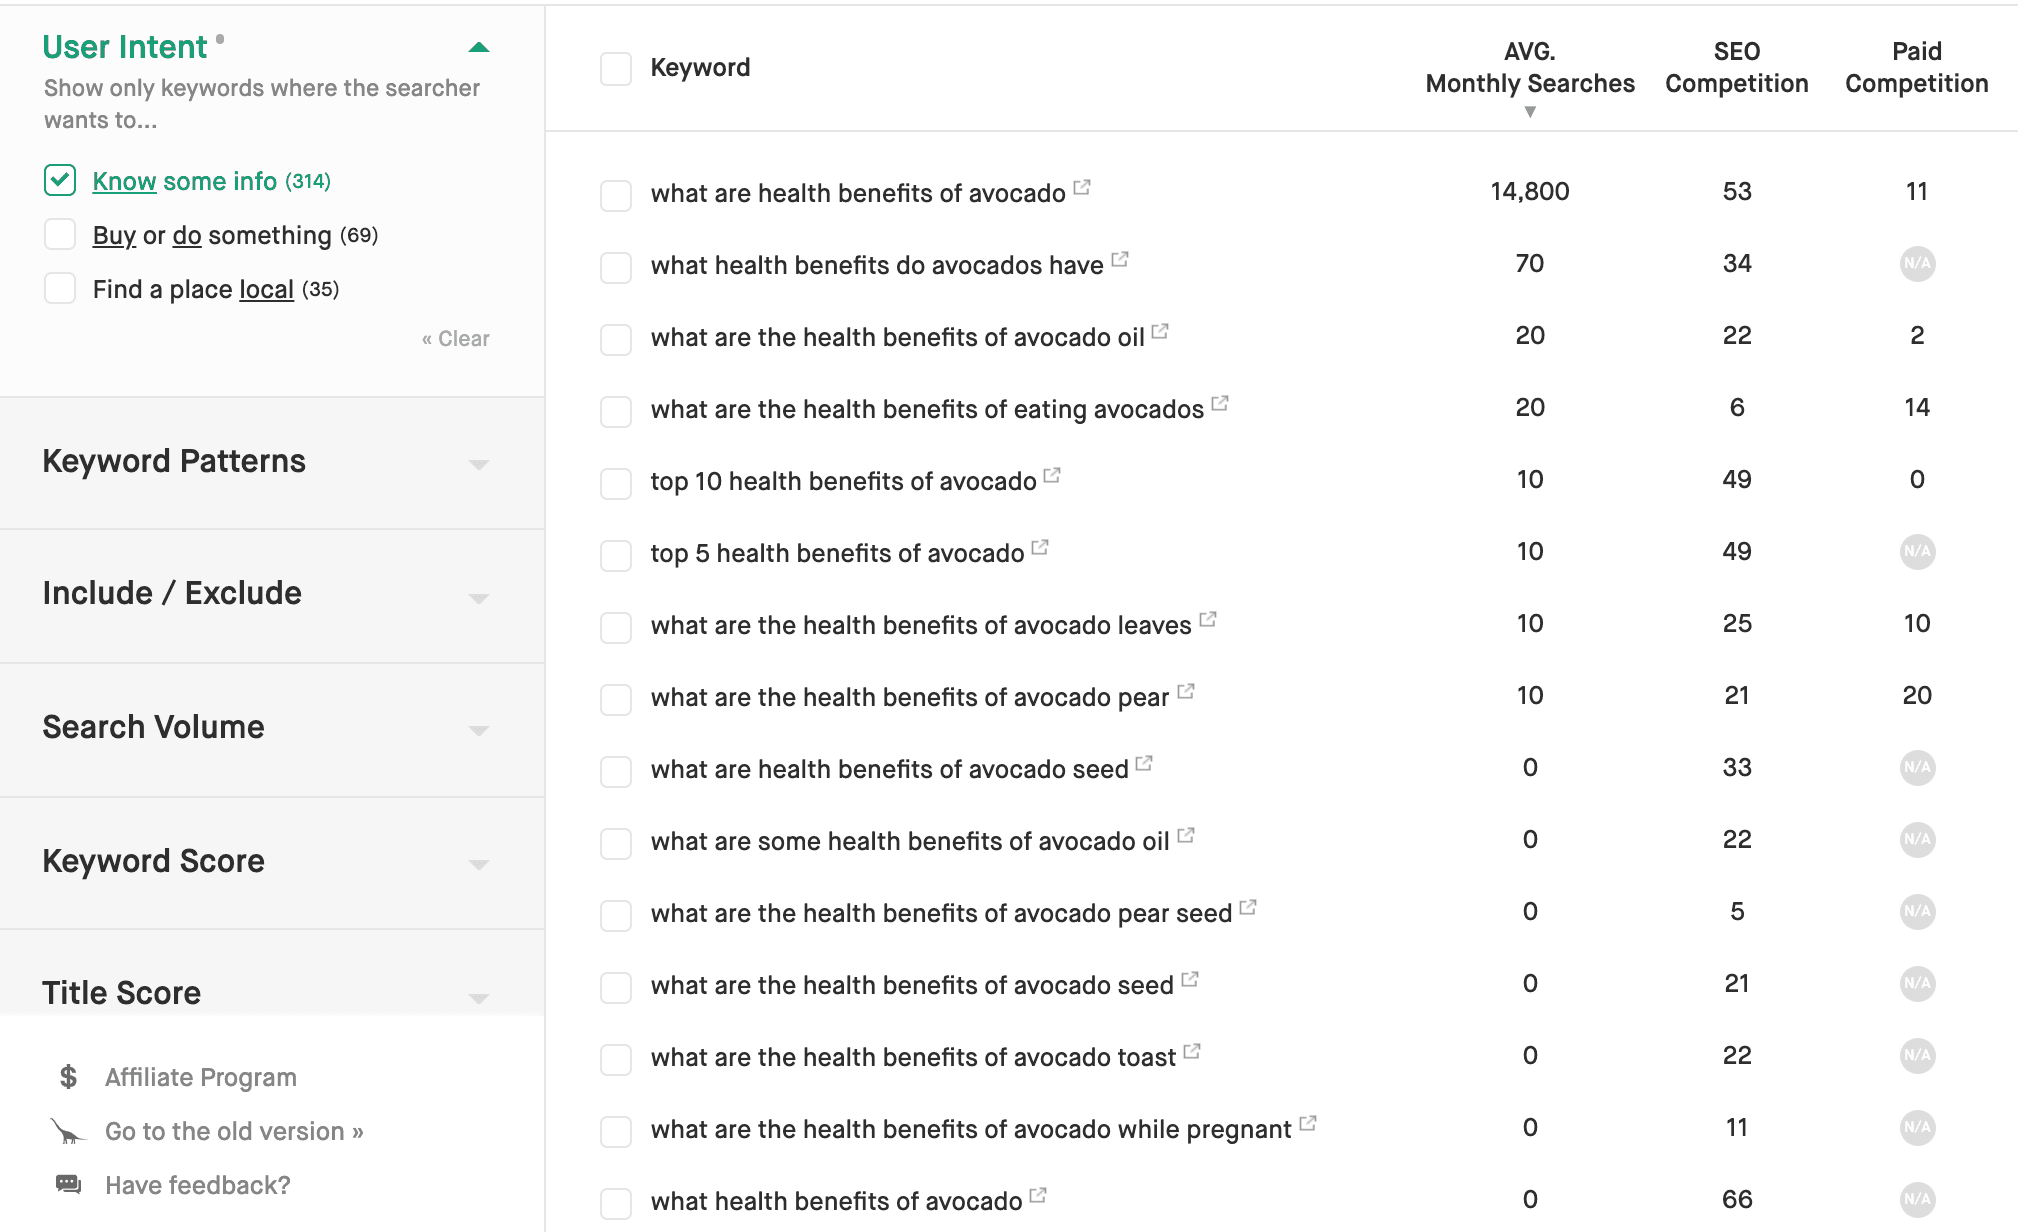The image size is (2018, 1232).
Task: Click the dinosaur icon for old version
Action: (68, 1131)
